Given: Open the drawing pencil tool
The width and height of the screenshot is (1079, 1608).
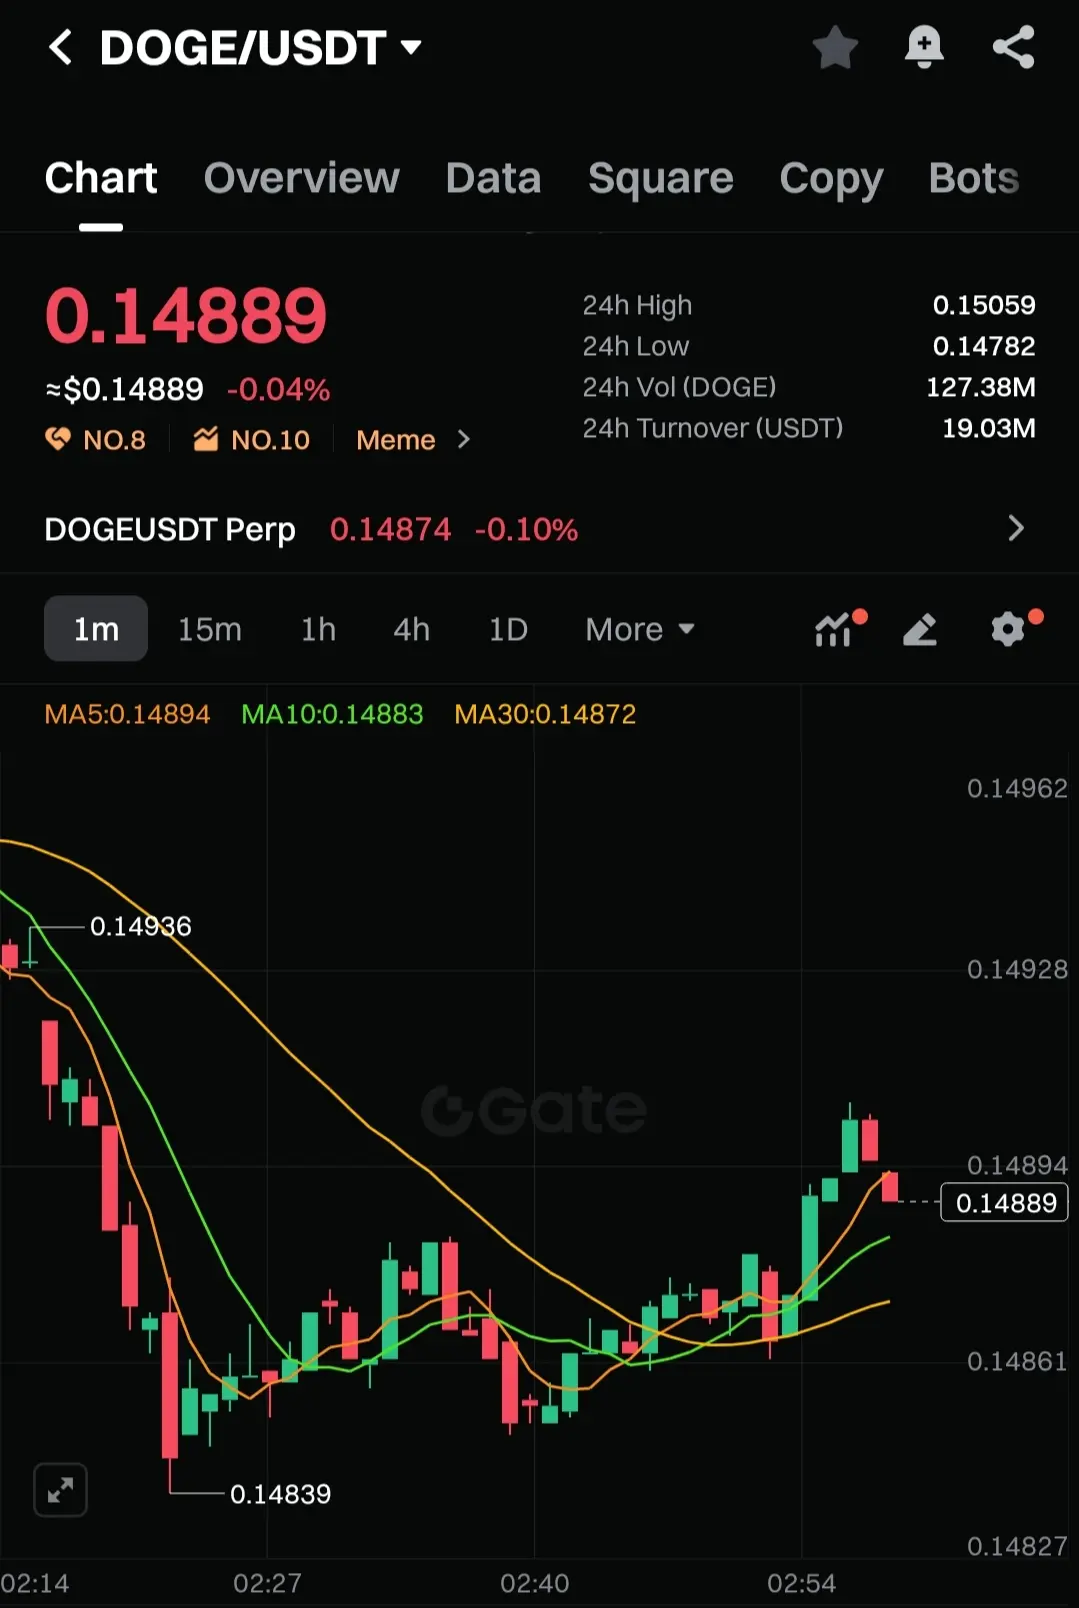Looking at the screenshot, I should 920,629.
